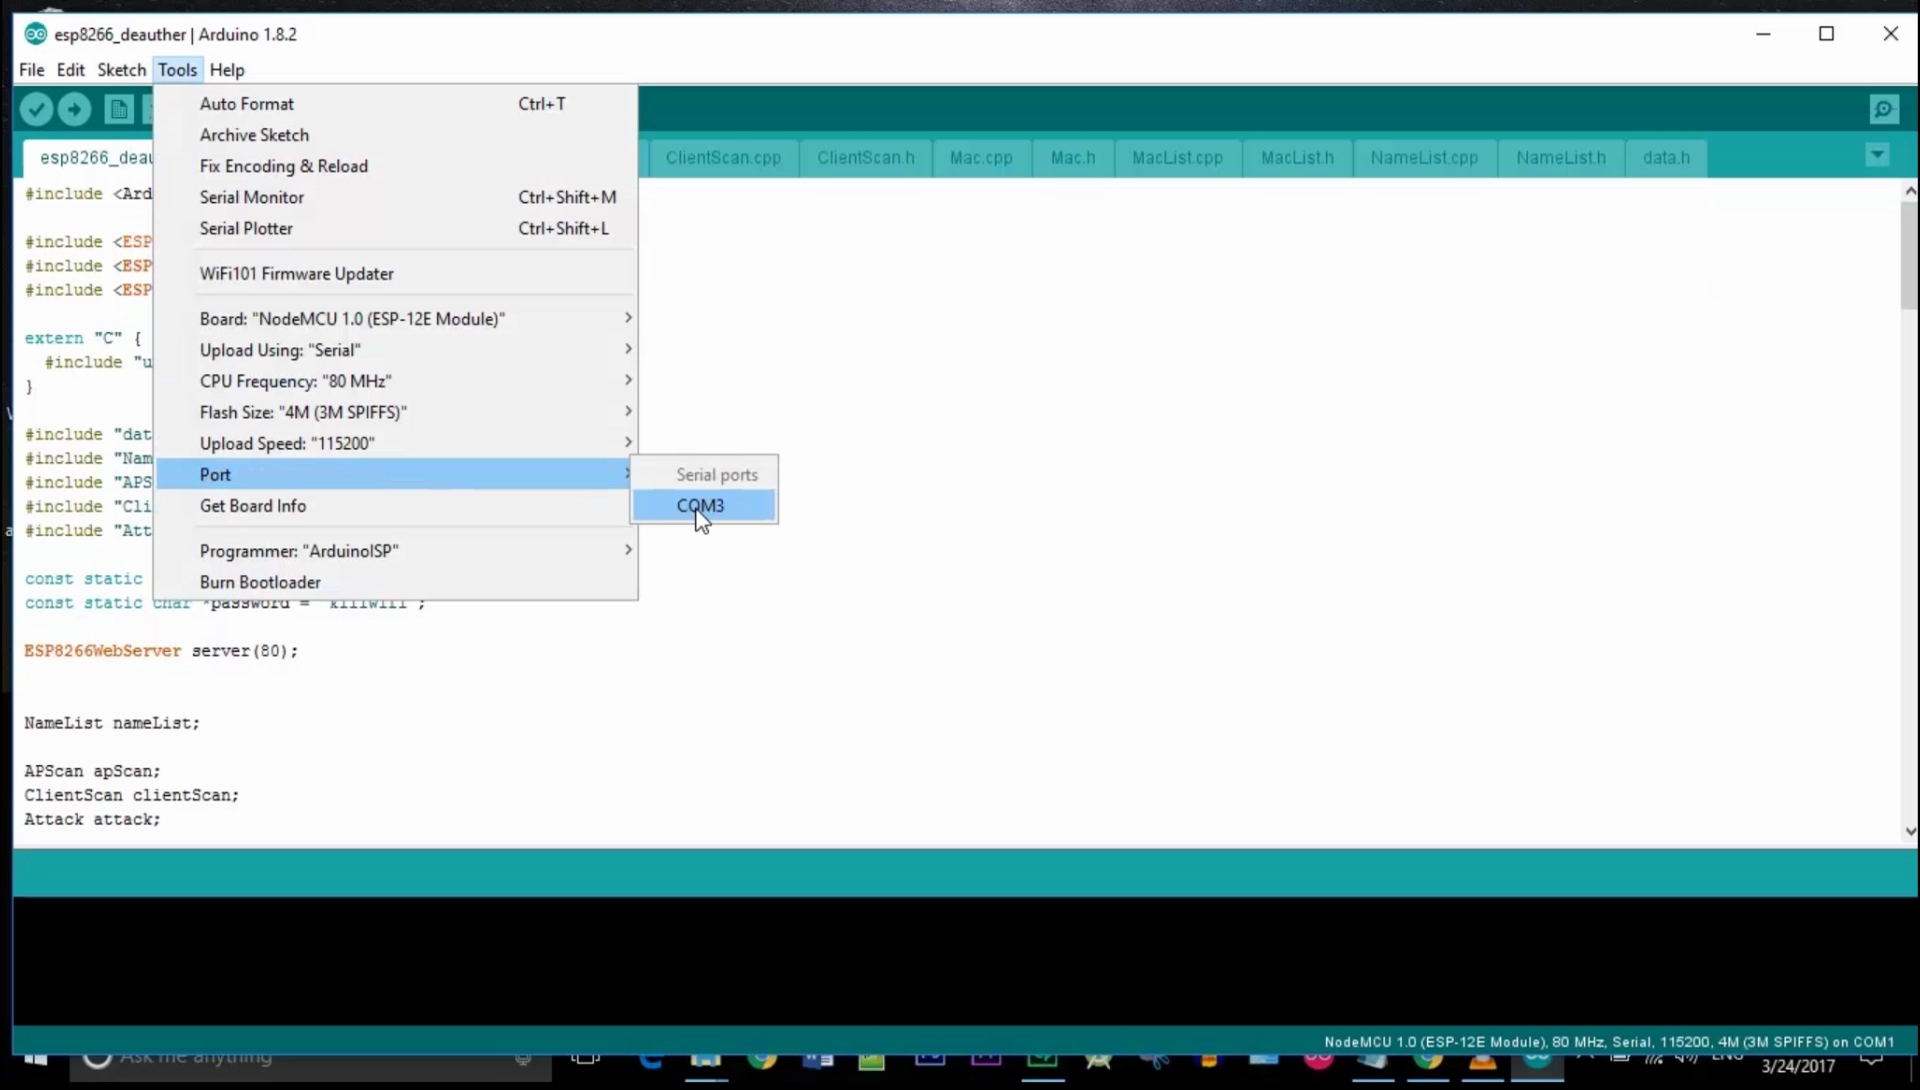Expand Programmer ArduinoISP submenu
The image size is (1920, 1090).
coord(397,551)
